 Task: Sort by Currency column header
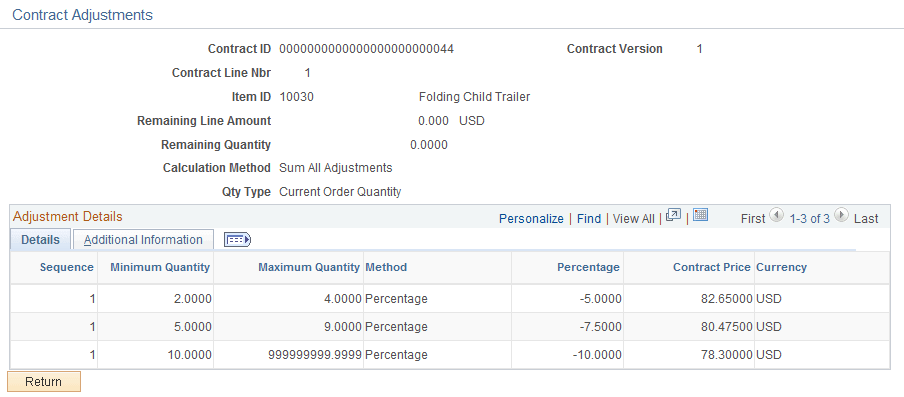pos(781,267)
